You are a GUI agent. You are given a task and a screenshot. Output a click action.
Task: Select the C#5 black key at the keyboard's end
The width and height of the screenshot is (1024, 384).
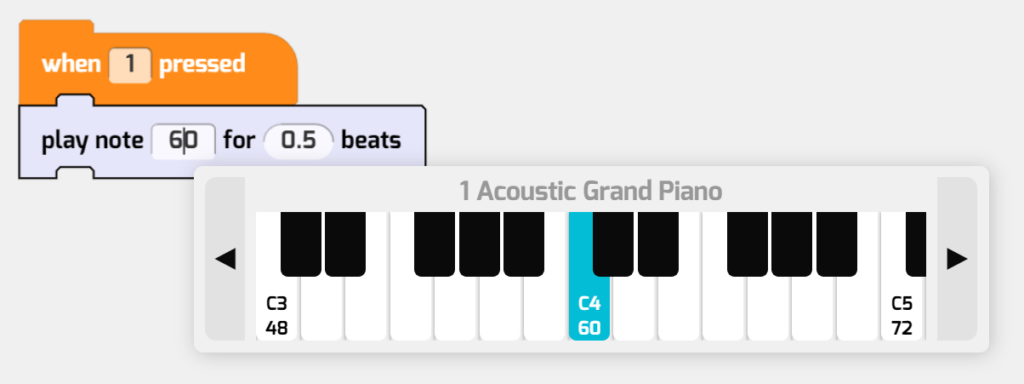(916, 243)
